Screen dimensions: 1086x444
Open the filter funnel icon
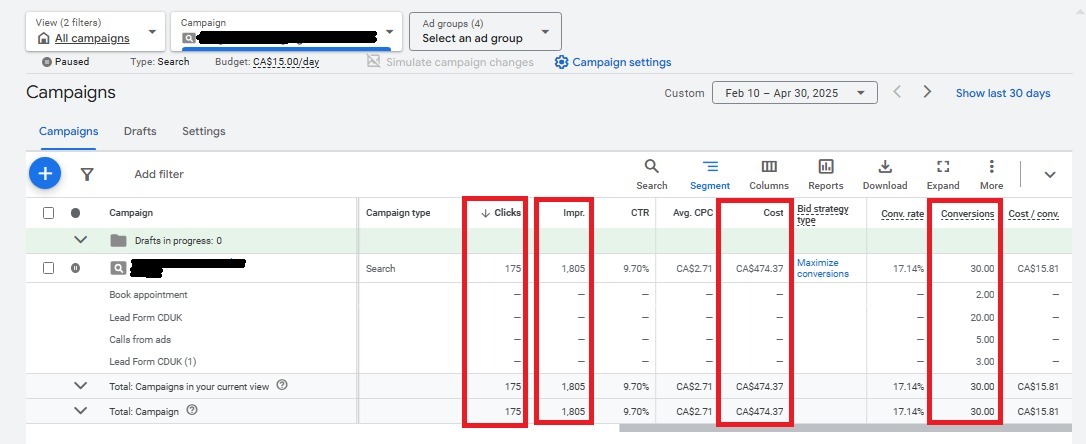87,174
